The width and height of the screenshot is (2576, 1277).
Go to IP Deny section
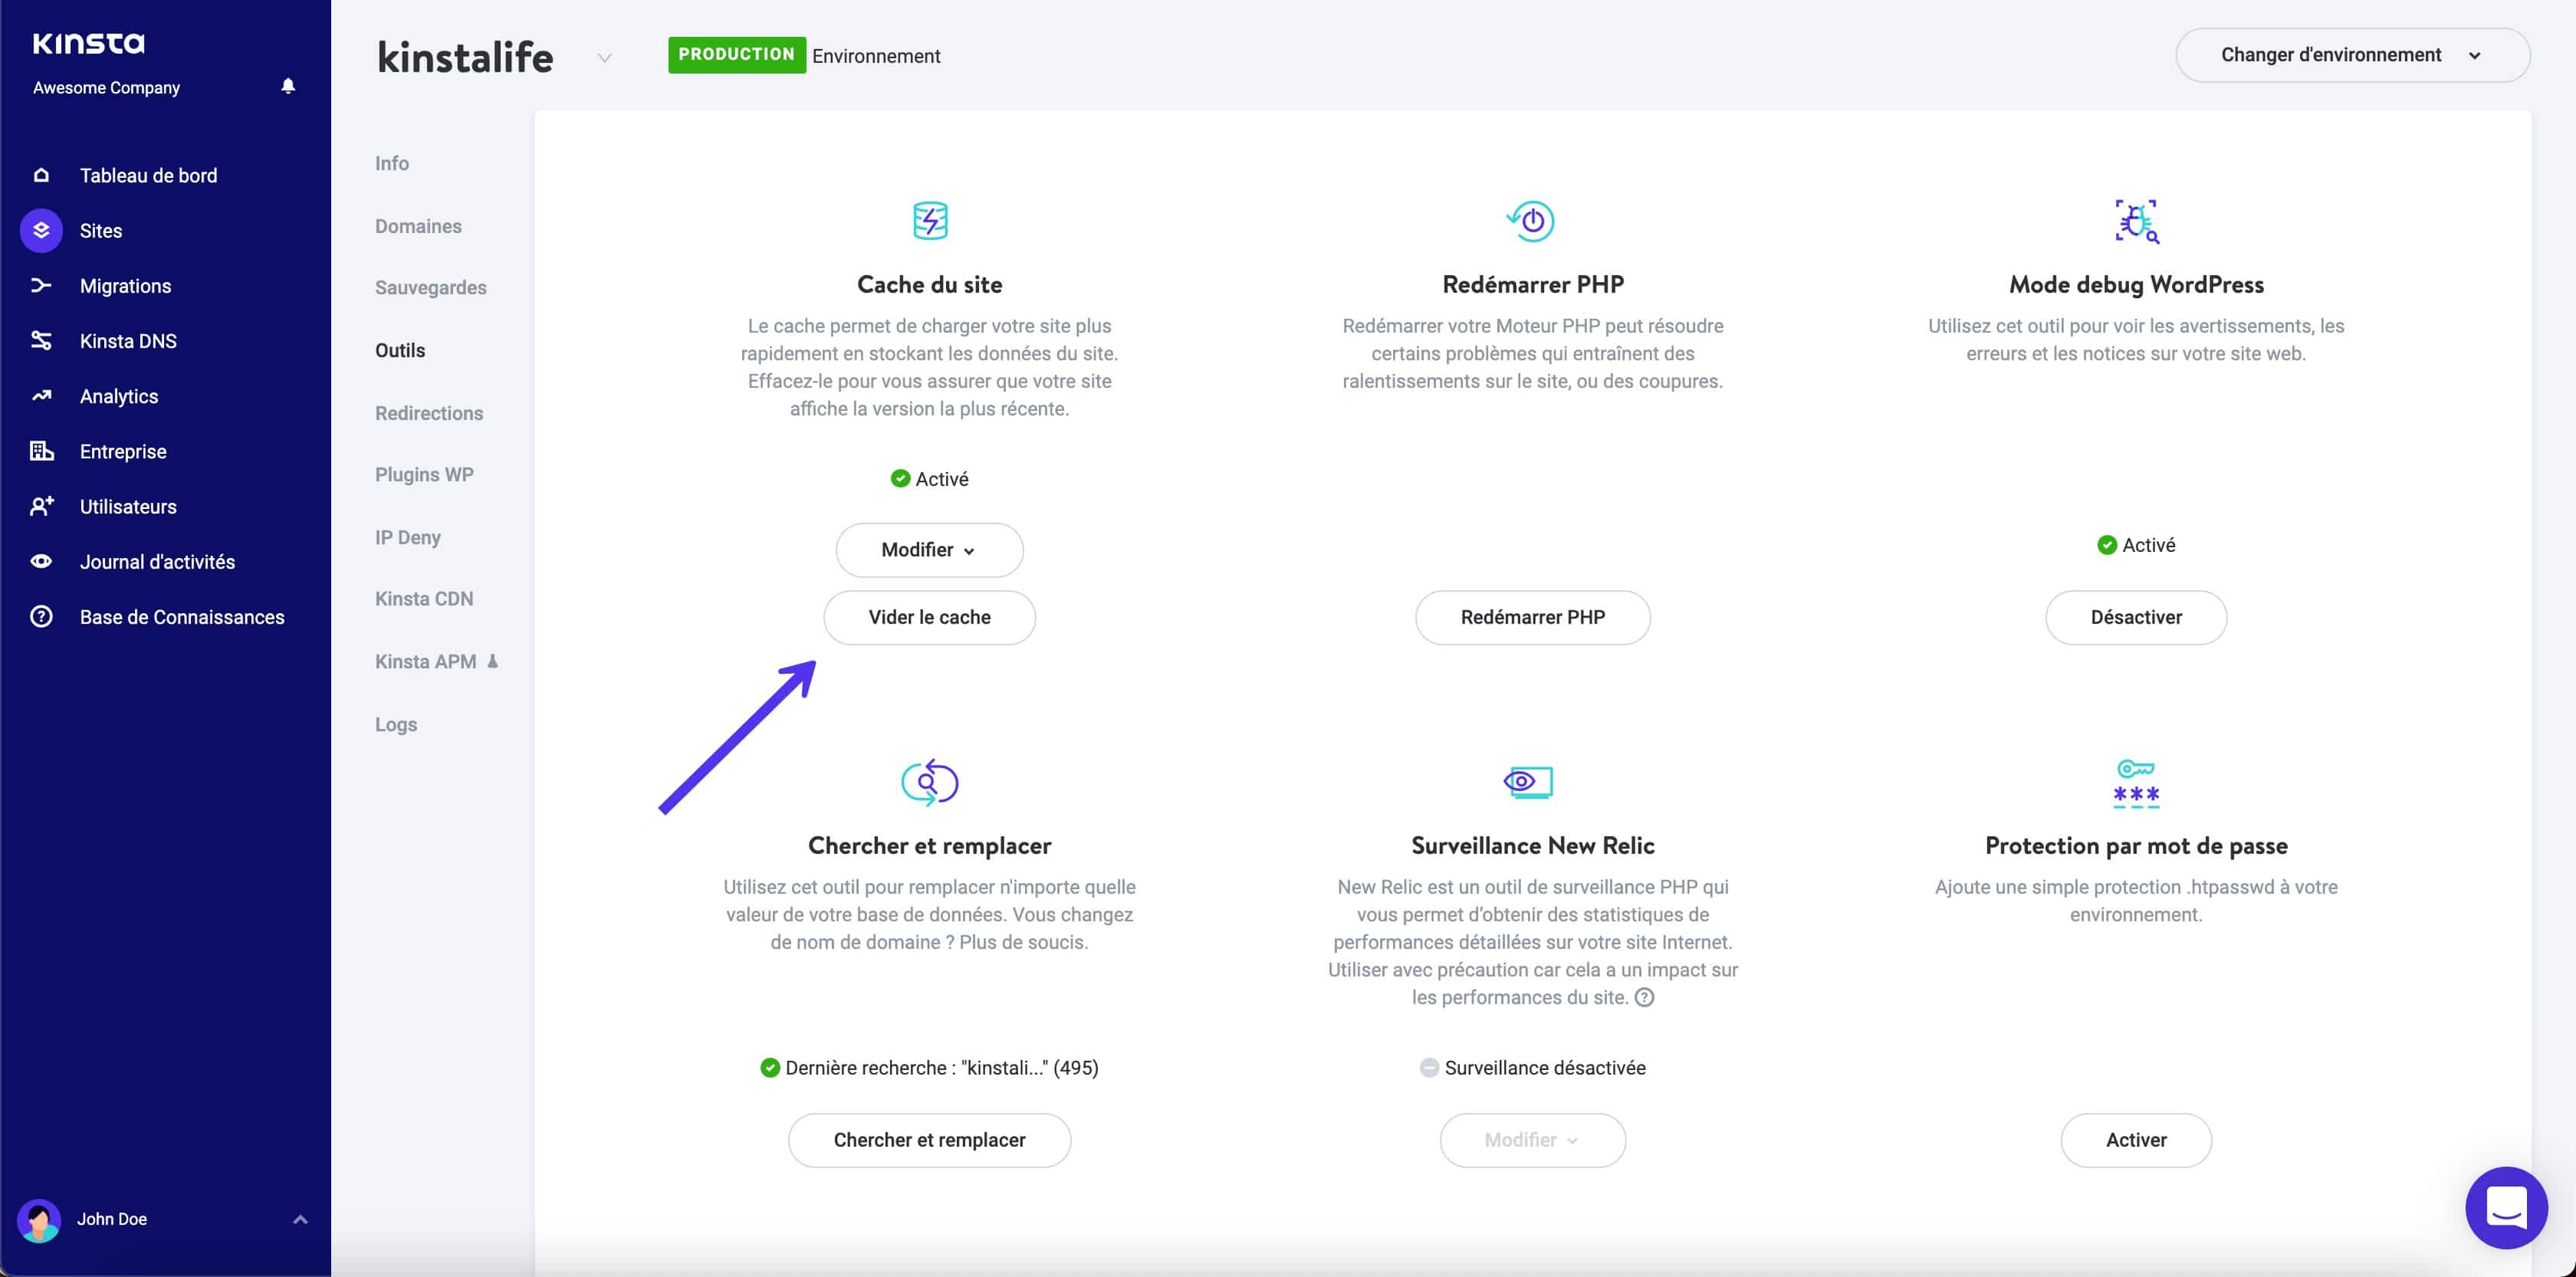(408, 537)
